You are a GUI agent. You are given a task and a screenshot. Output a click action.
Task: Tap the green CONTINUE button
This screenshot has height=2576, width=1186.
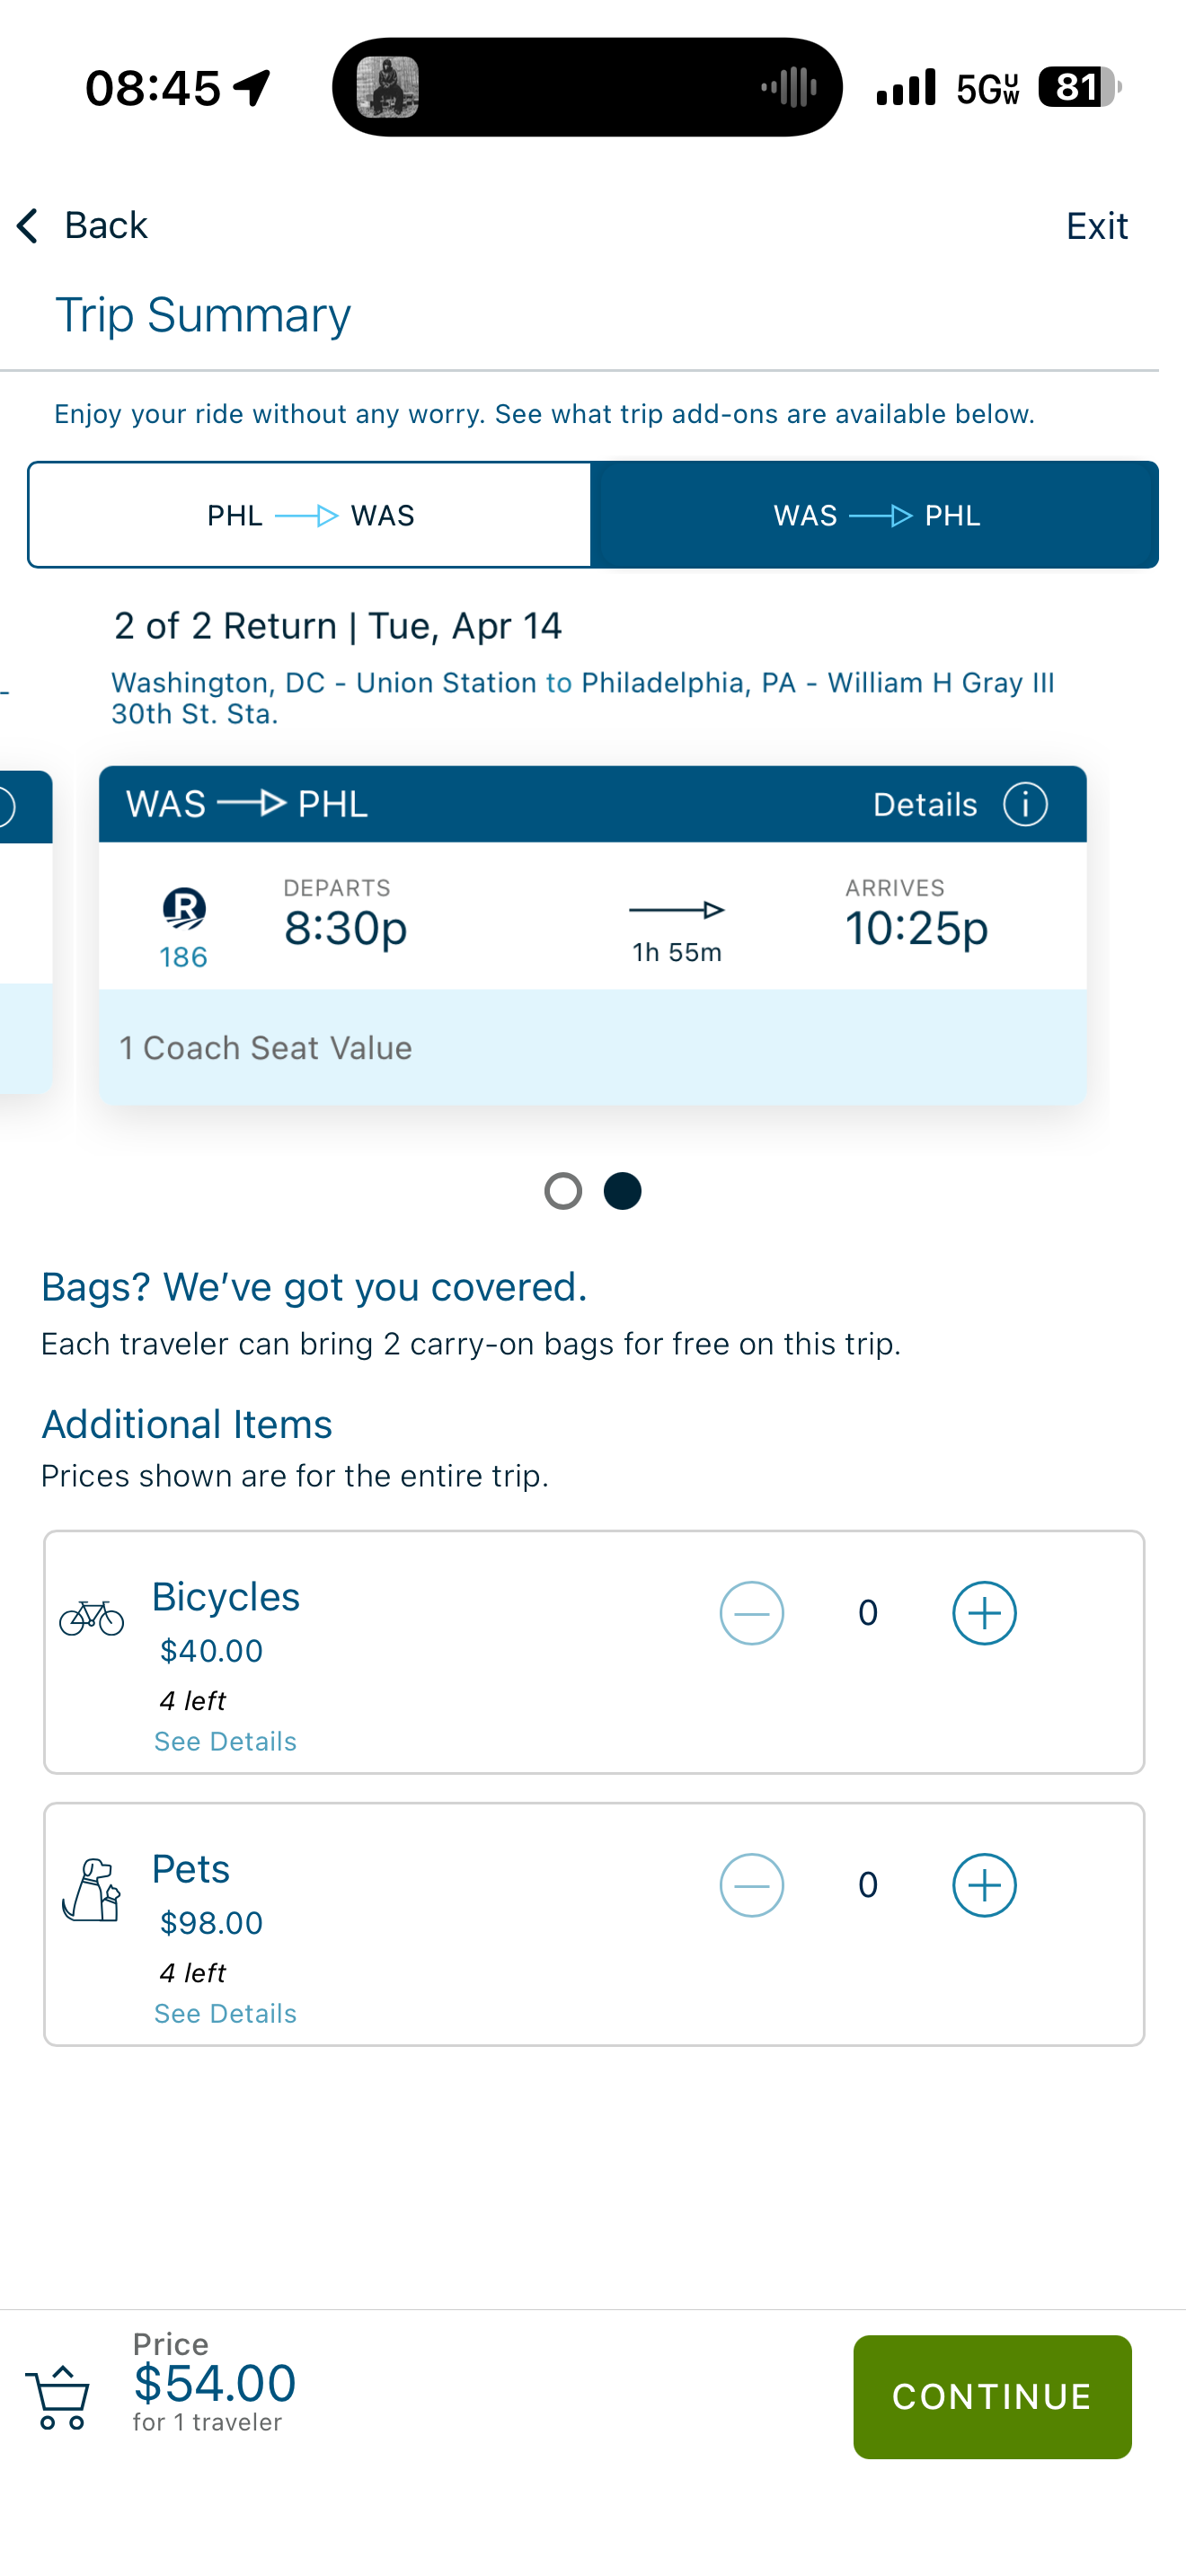pos(992,2397)
